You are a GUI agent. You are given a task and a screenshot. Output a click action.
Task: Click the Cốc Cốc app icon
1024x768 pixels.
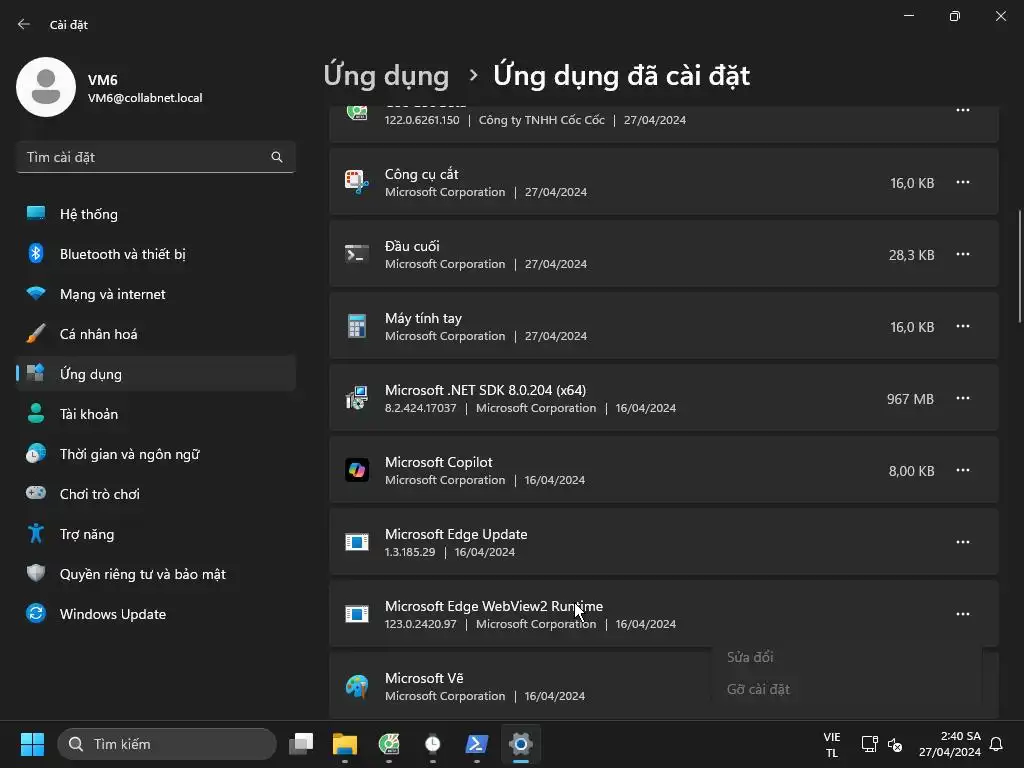click(357, 113)
